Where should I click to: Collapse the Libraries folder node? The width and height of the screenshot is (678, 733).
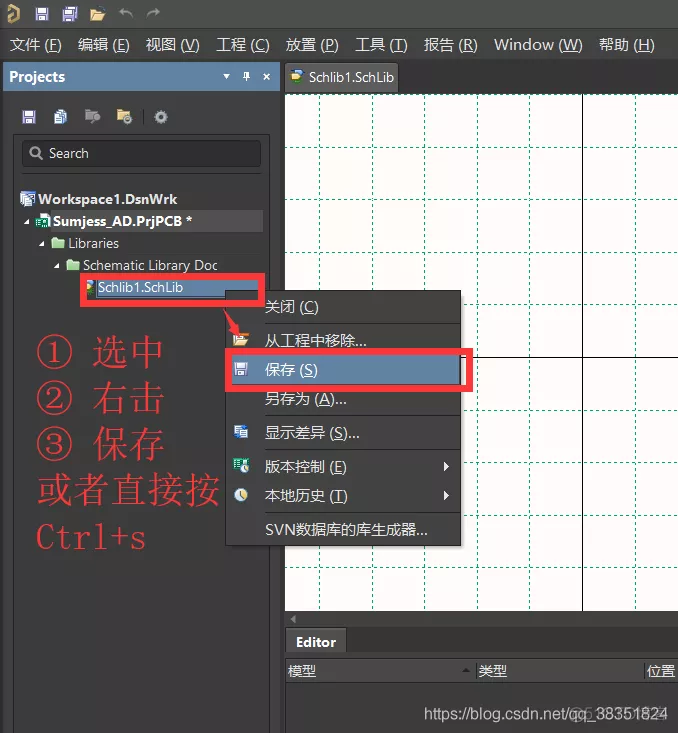coord(42,244)
